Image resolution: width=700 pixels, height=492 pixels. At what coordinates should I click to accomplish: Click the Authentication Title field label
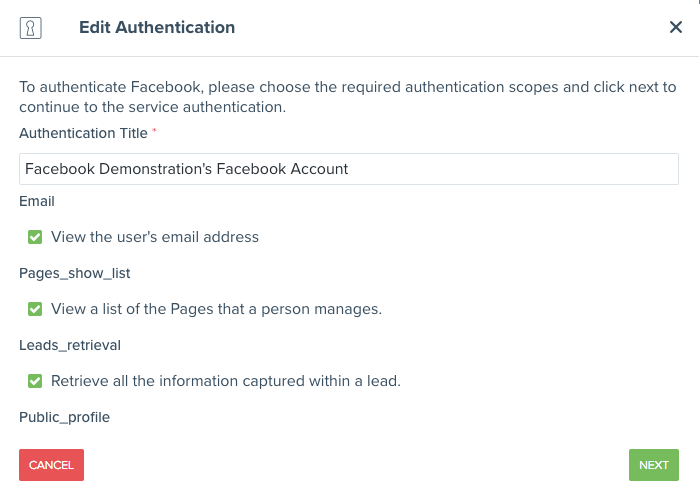coord(83,133)
